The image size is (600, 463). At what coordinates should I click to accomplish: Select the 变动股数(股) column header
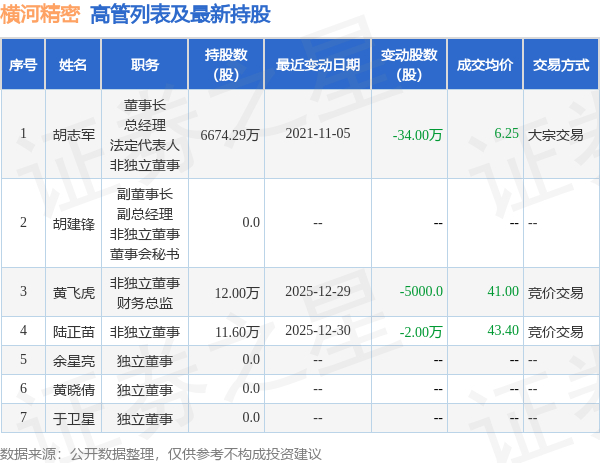click(409, 64)
